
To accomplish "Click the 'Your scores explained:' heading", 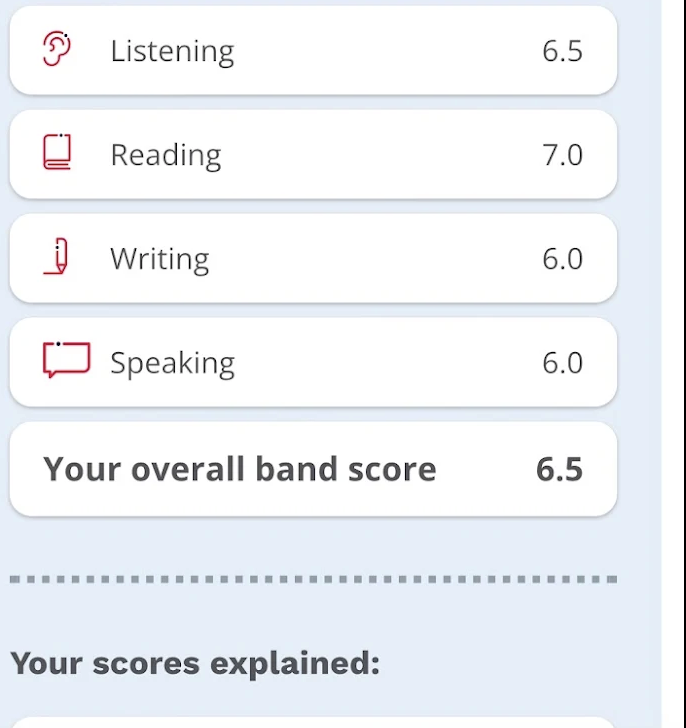I will click(x=195, y=663).
